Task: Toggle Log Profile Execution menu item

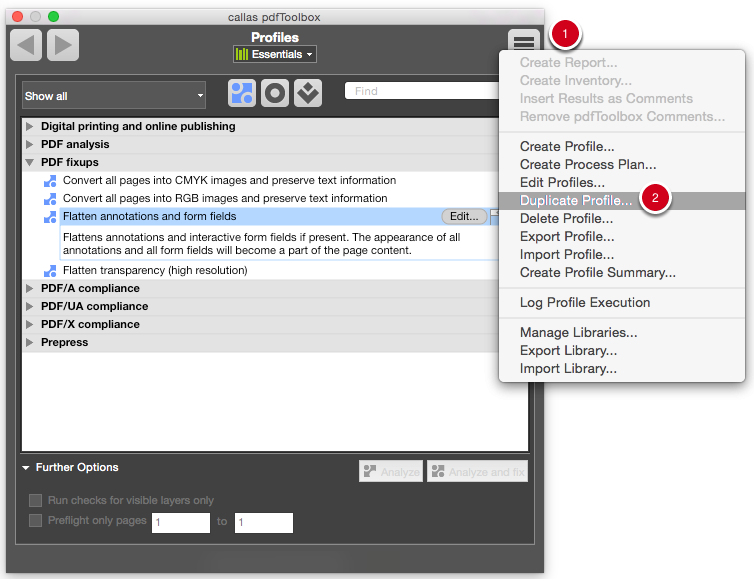Action: (622, 303)
